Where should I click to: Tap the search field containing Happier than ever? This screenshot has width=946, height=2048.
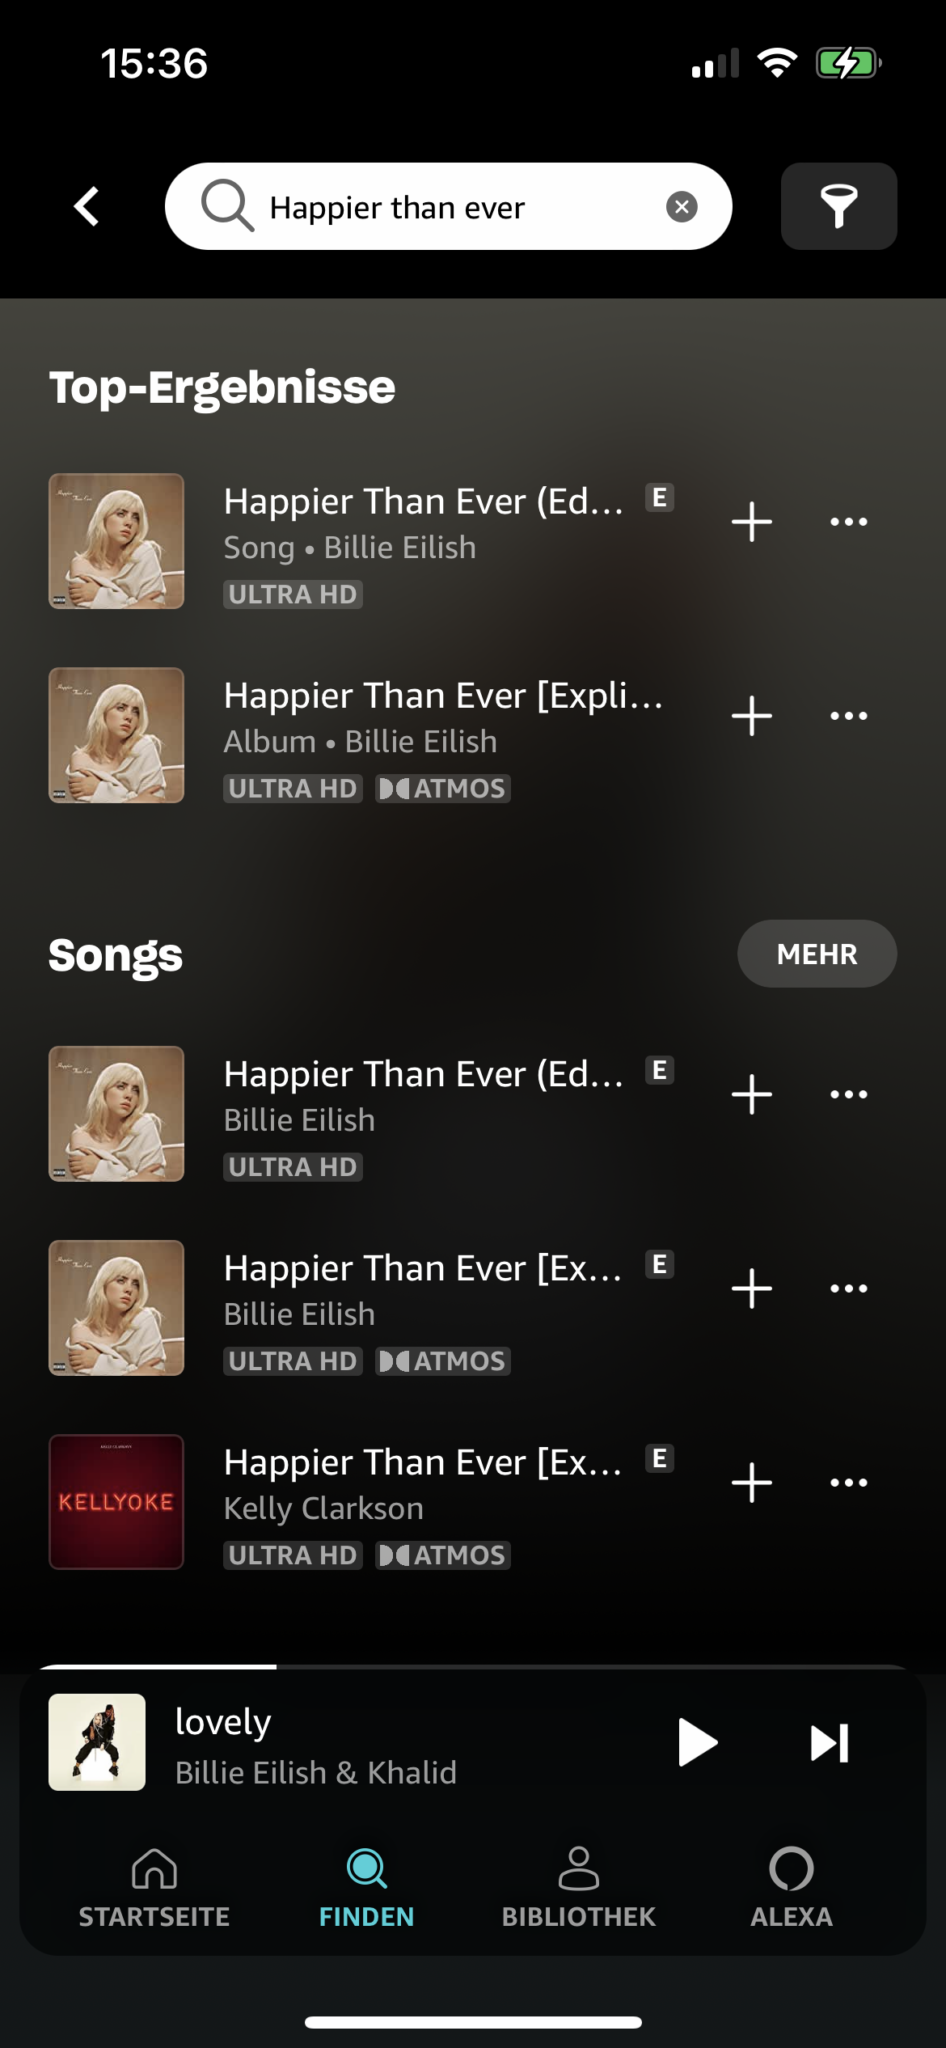pos(448,206)
